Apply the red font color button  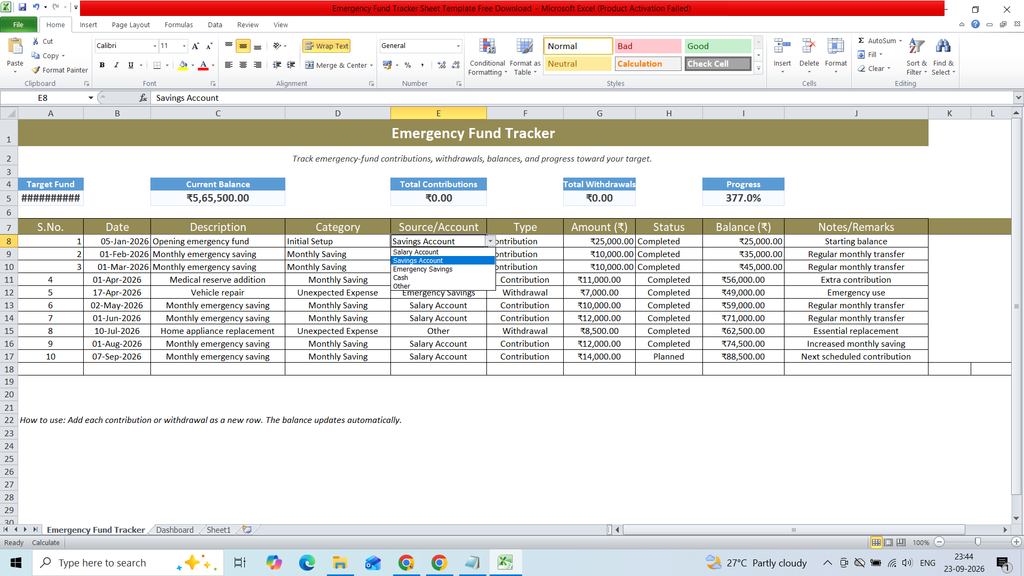(x=203, y=65)
